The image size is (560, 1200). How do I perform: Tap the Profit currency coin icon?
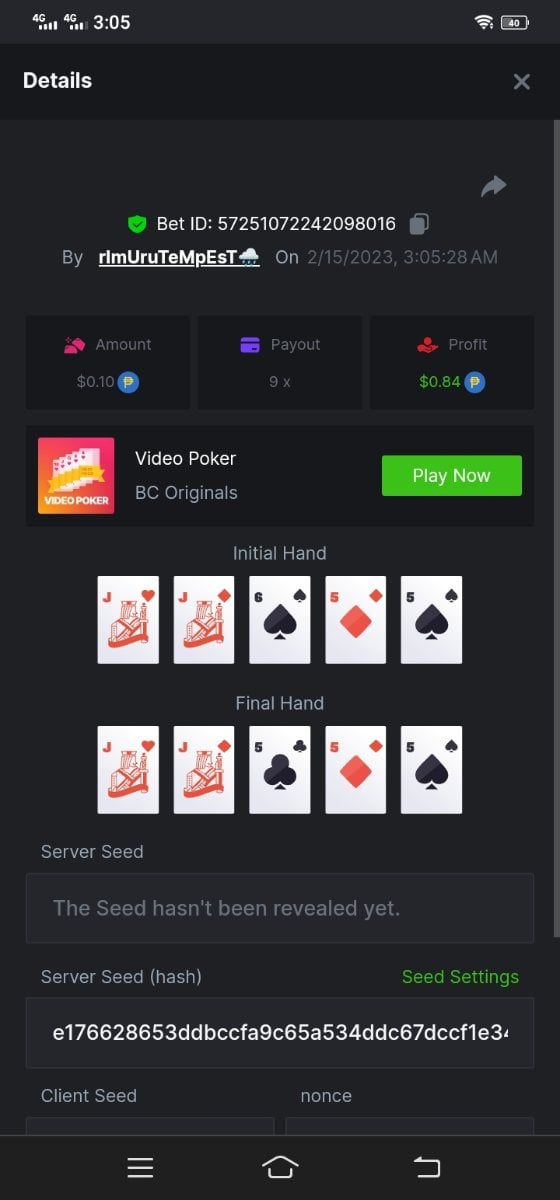[474, 382]
